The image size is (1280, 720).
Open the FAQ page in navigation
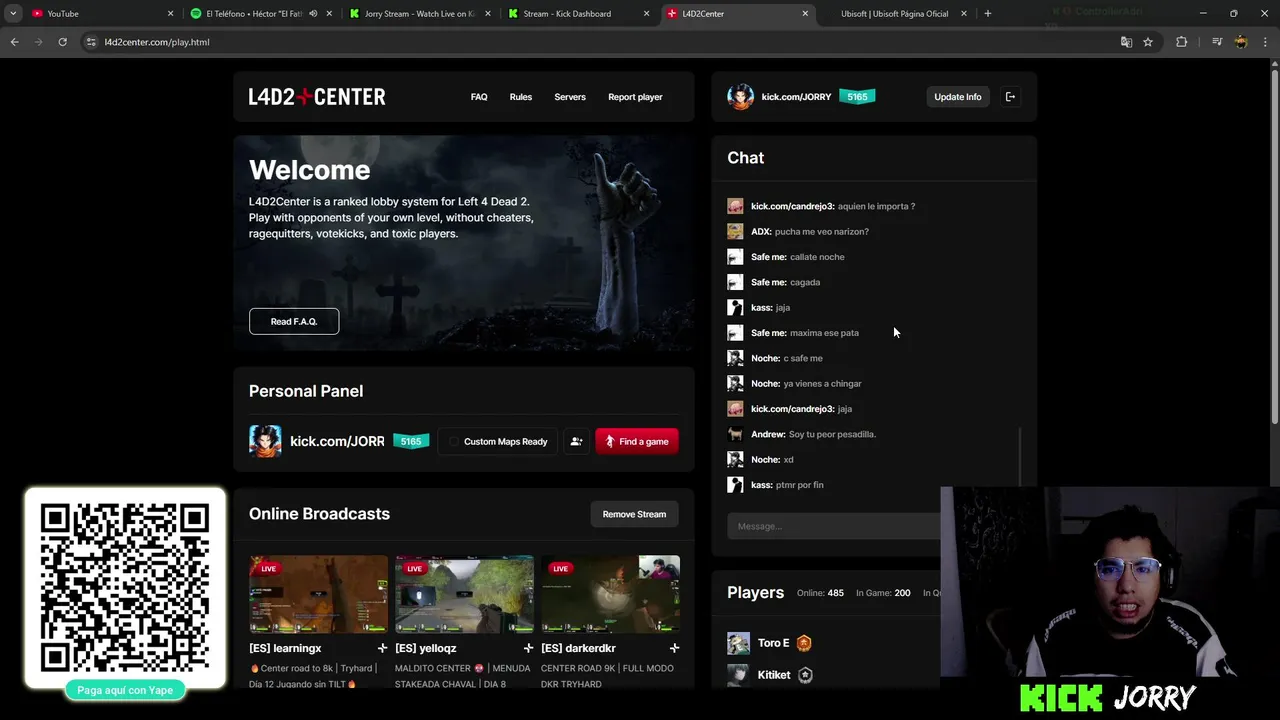point(479,97)
